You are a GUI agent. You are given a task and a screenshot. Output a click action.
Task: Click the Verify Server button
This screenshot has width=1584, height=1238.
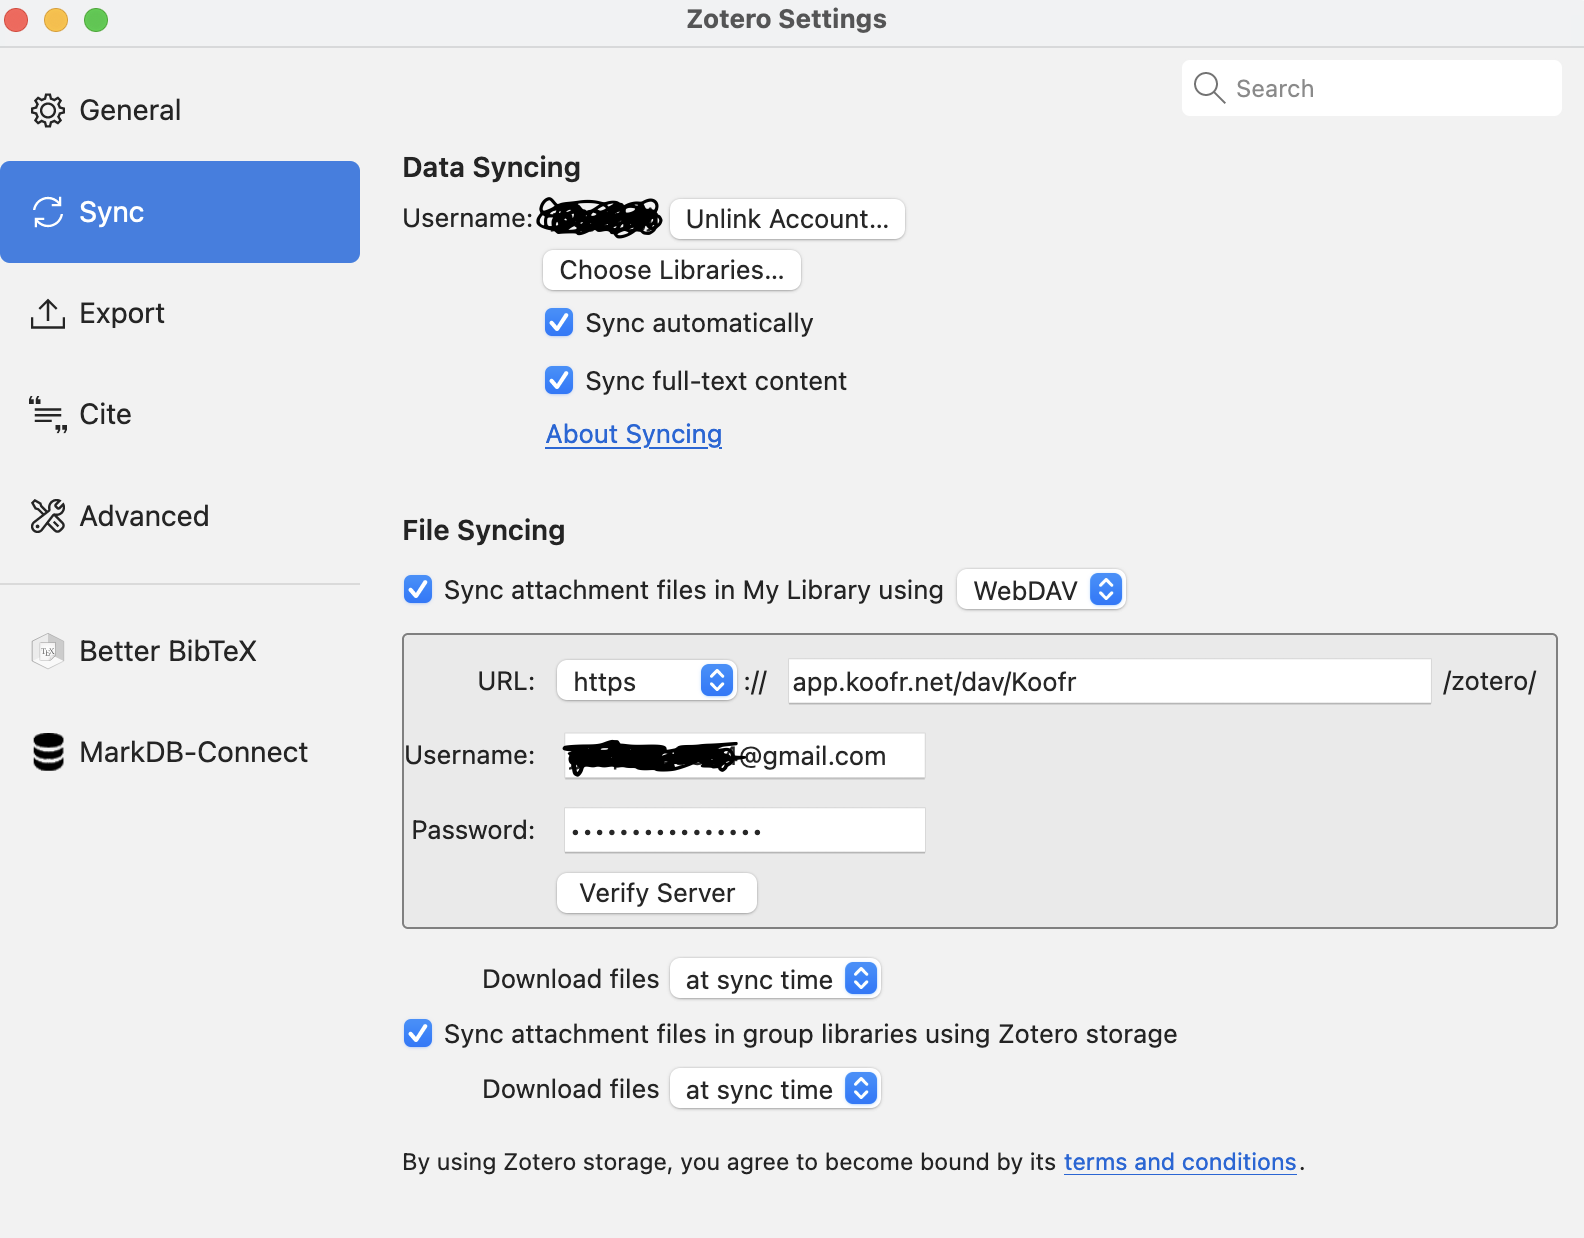(x=657, y=893)
